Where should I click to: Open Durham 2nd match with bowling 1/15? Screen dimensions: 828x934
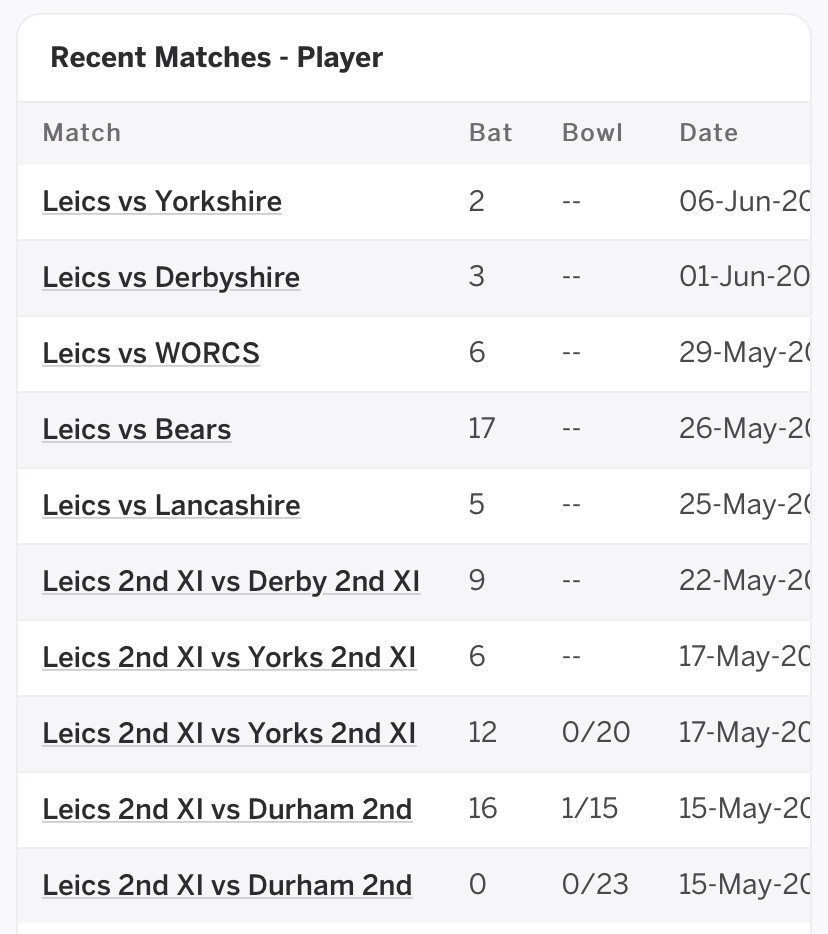click(x=227, y=809)
